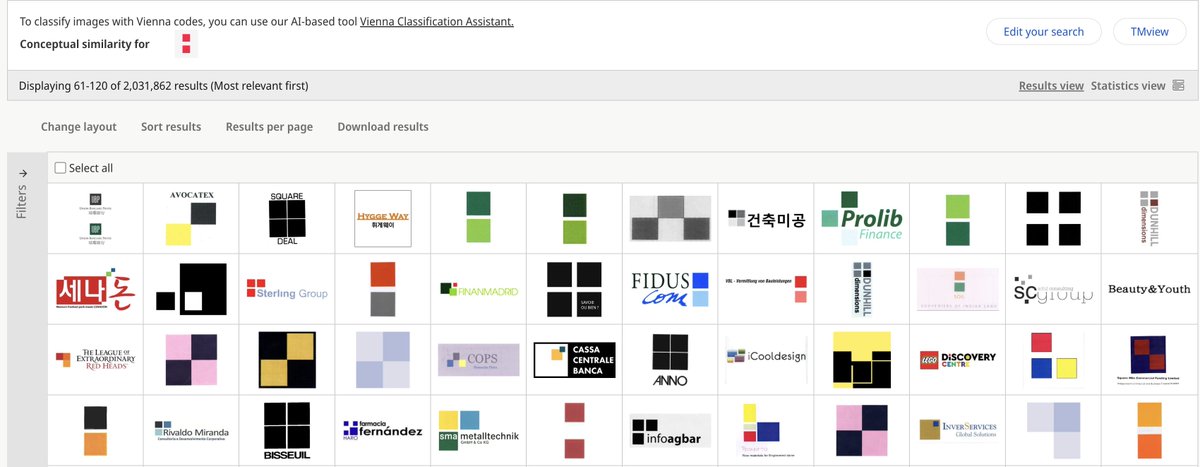
Task: Open the FIDUS Com trademark result
Action: tap(670, 289)
